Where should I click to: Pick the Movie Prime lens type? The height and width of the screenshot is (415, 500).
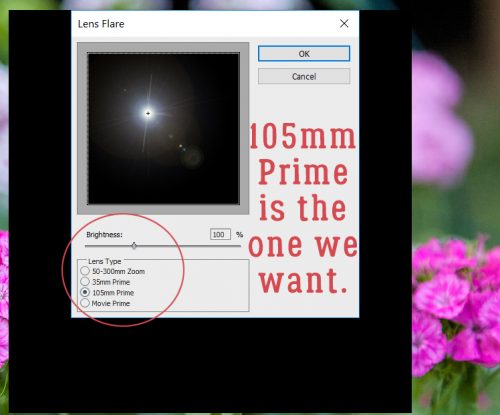[85, 303]
